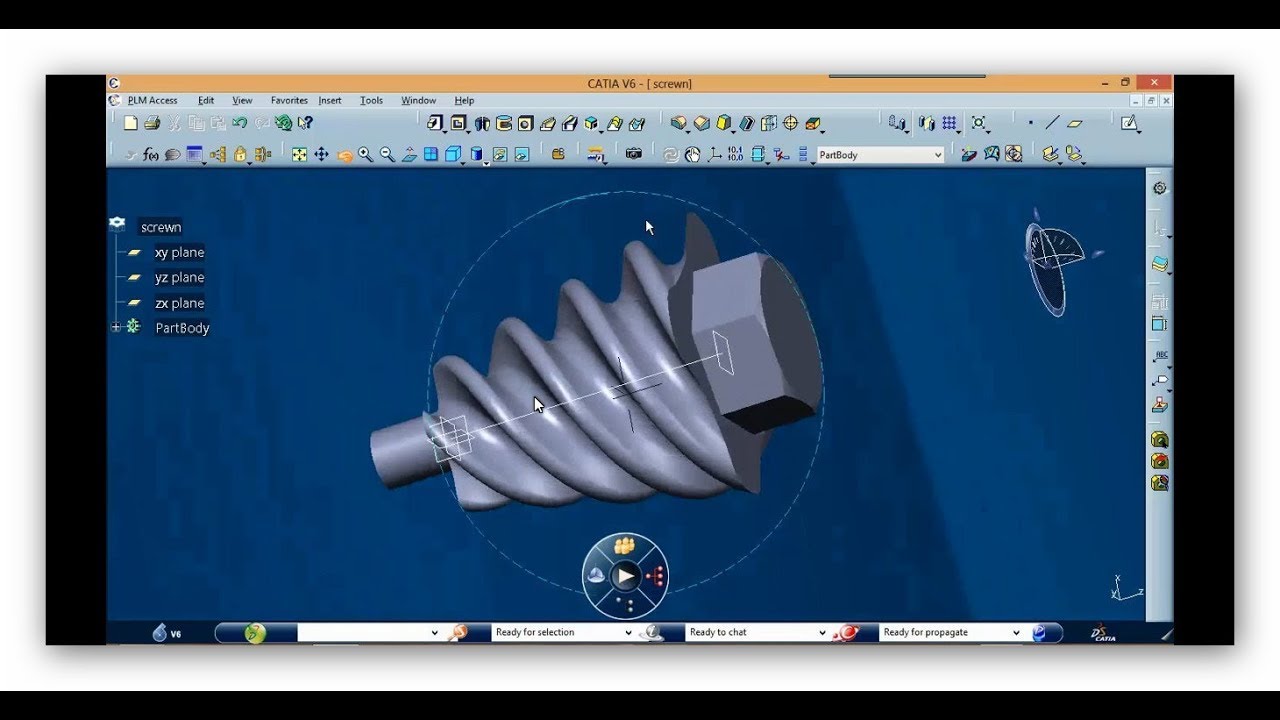Select PartBody in the specification tree
1280x720 pixels.
tap(182, 328)
